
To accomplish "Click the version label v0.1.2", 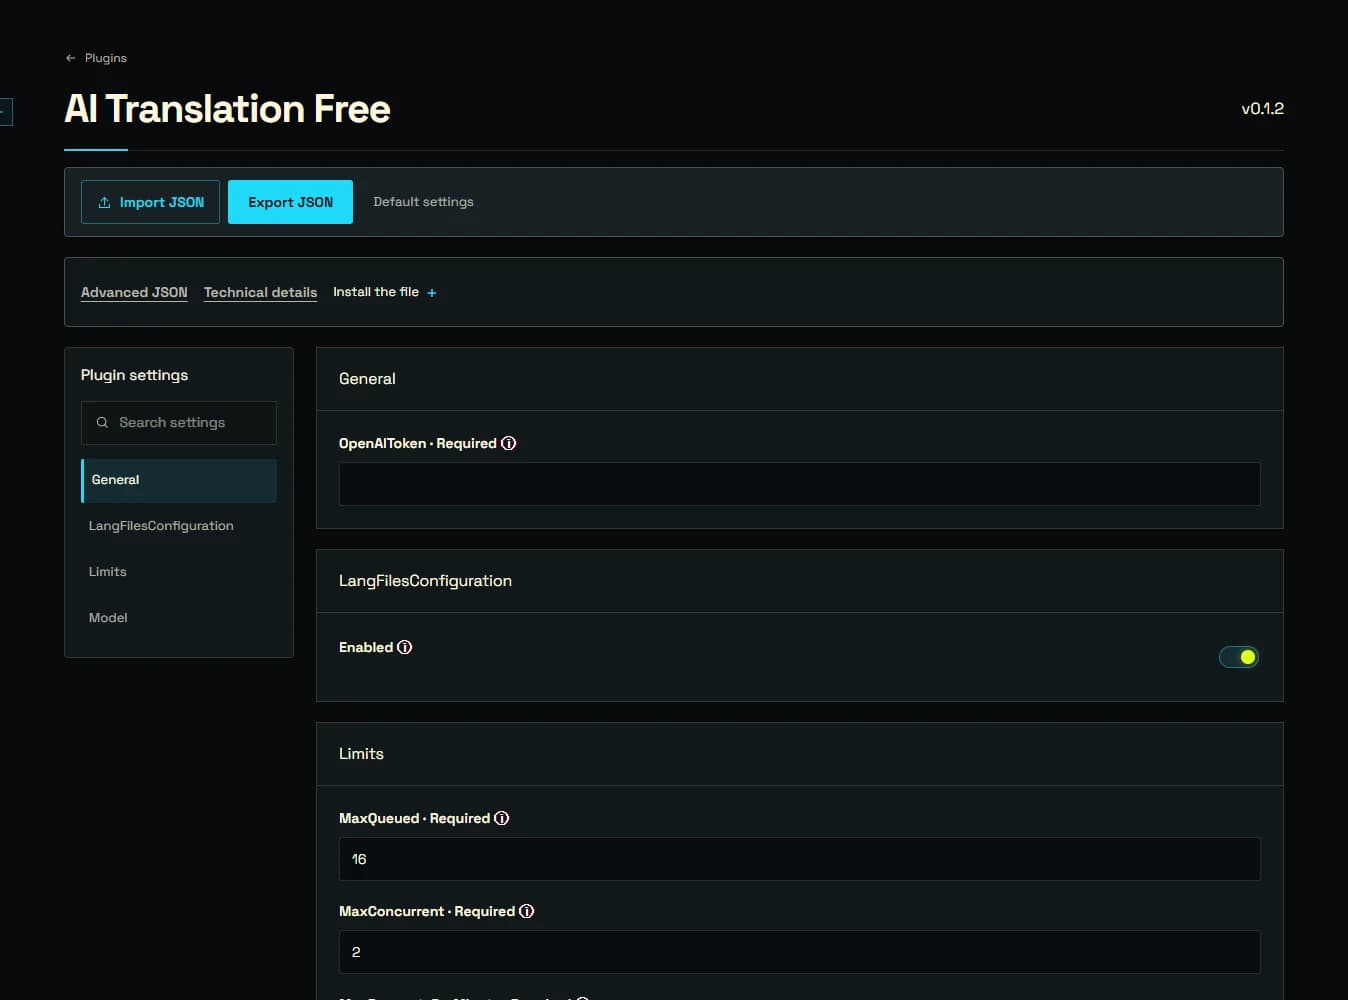I will coord(1262,108).
